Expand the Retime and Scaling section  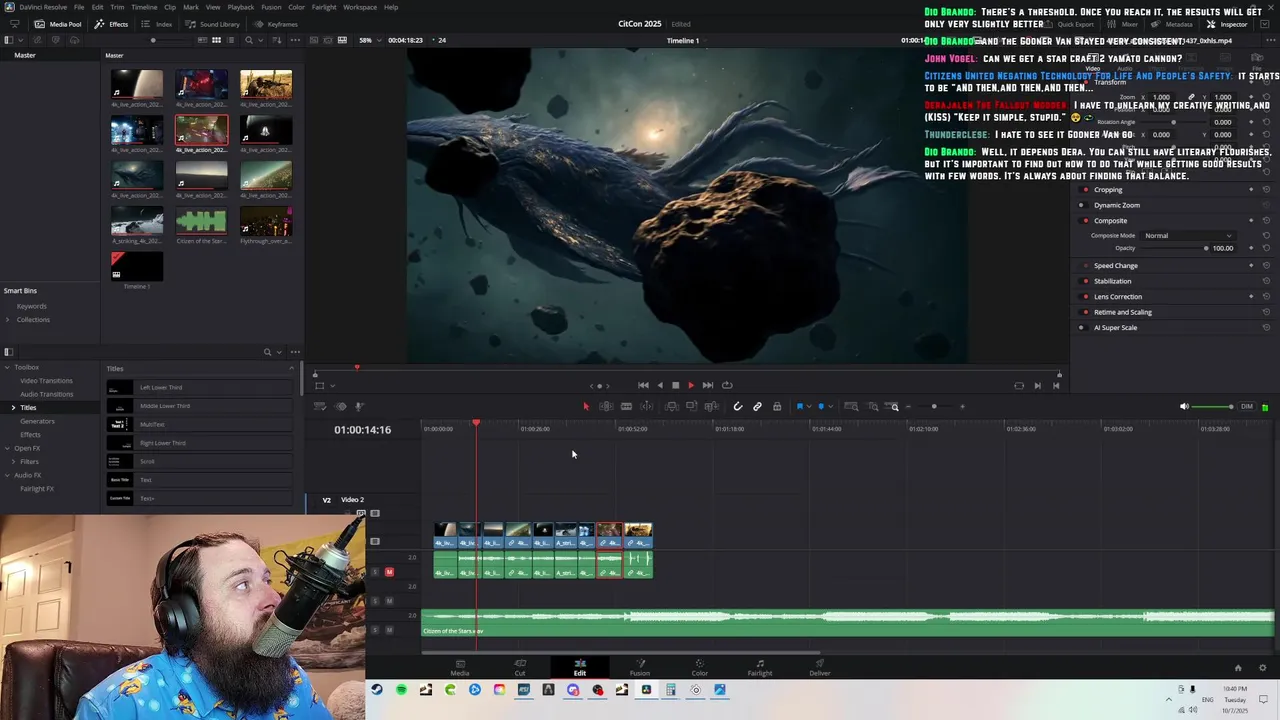click(x=1123, y=312)
